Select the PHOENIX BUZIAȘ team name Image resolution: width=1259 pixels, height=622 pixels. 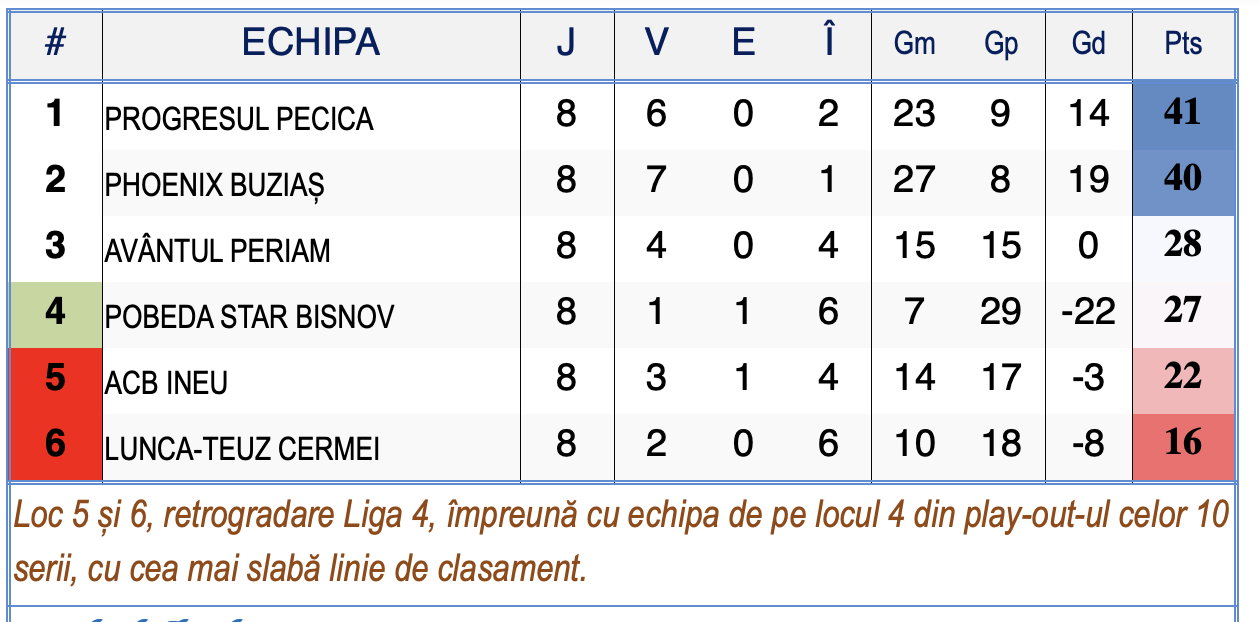pyautogui.click(x=215, y=186)
